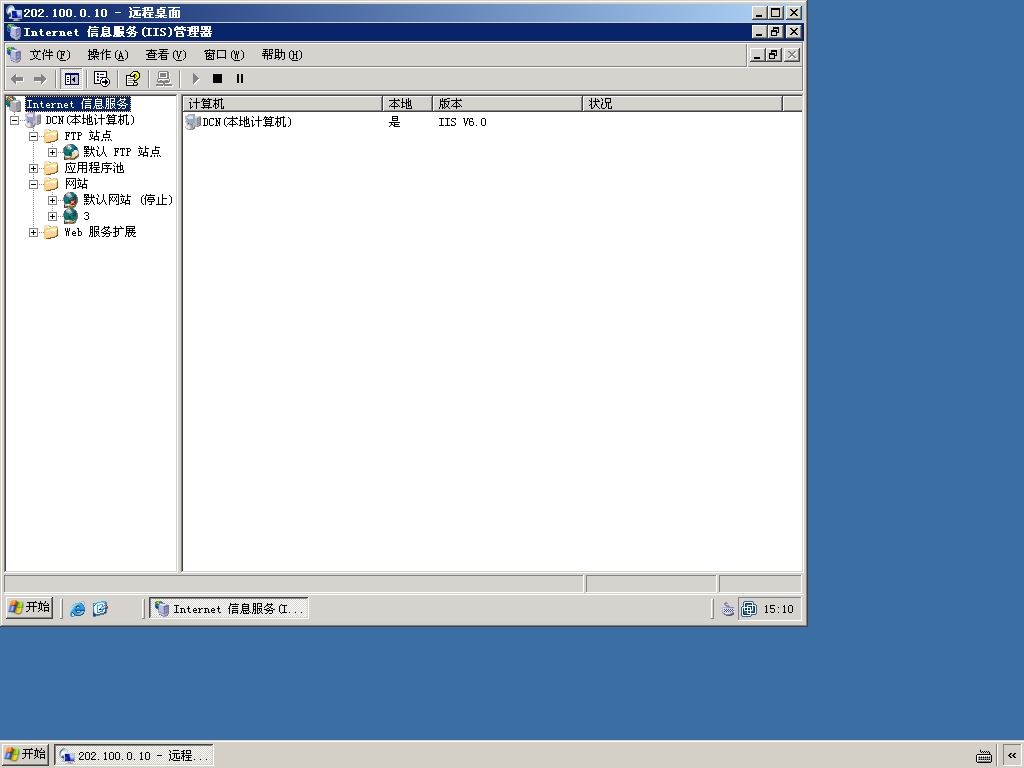Click the Forward arrow in IIS toolbar
The image size is (1024, 768).
click(x=40, y=79)
